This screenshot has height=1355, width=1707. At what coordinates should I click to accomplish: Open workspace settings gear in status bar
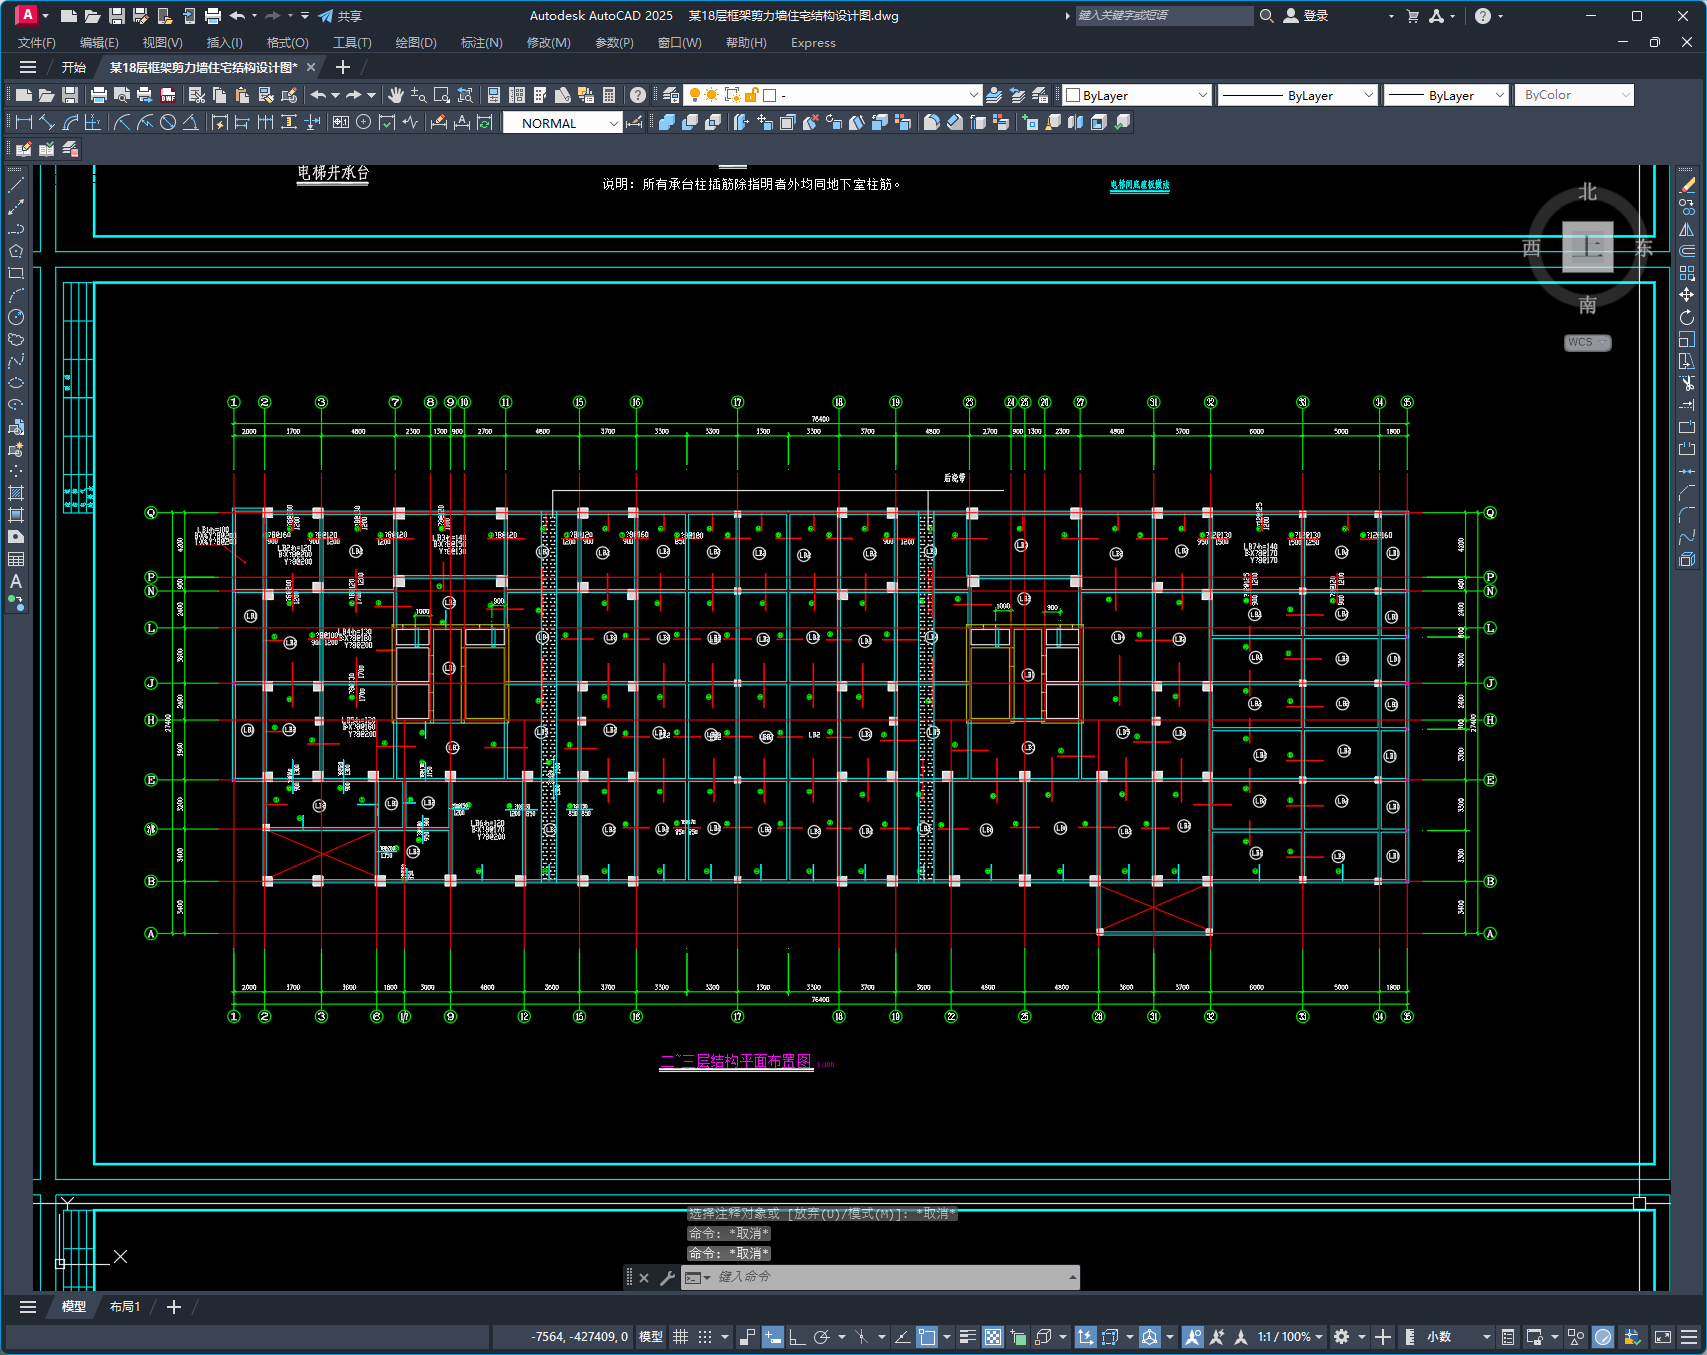1342,1337
